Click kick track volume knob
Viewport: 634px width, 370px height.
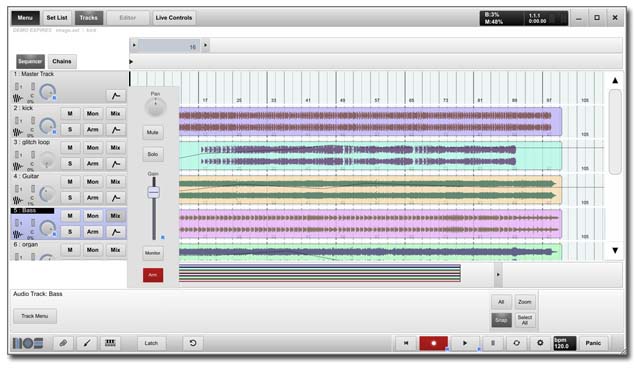pyautogui.click(x=47, y=126)
